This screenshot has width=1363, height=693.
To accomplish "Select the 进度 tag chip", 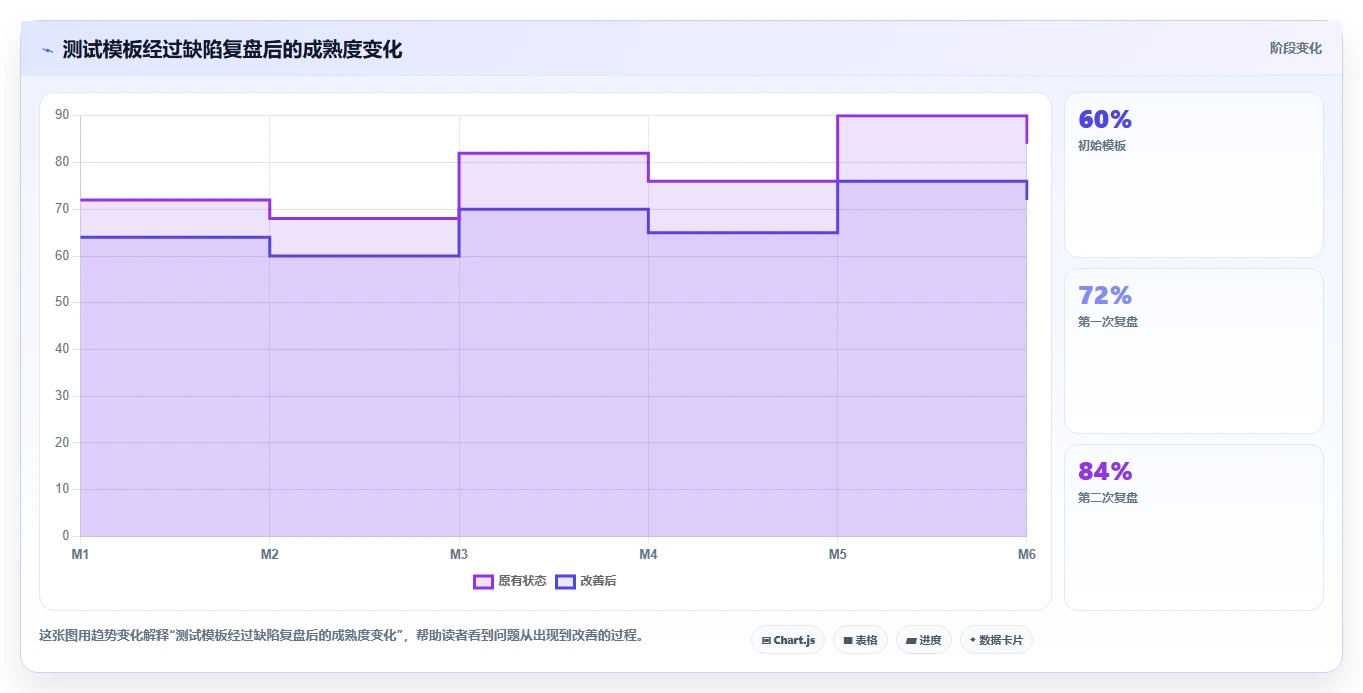I will [924, 640].
